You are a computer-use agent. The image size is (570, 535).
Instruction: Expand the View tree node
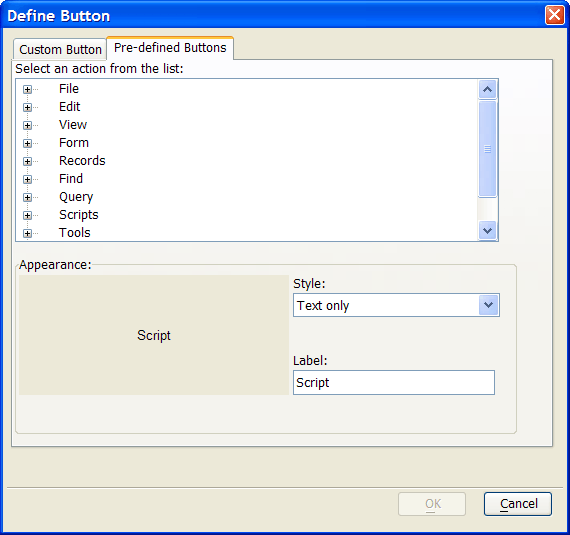(27, 125)
